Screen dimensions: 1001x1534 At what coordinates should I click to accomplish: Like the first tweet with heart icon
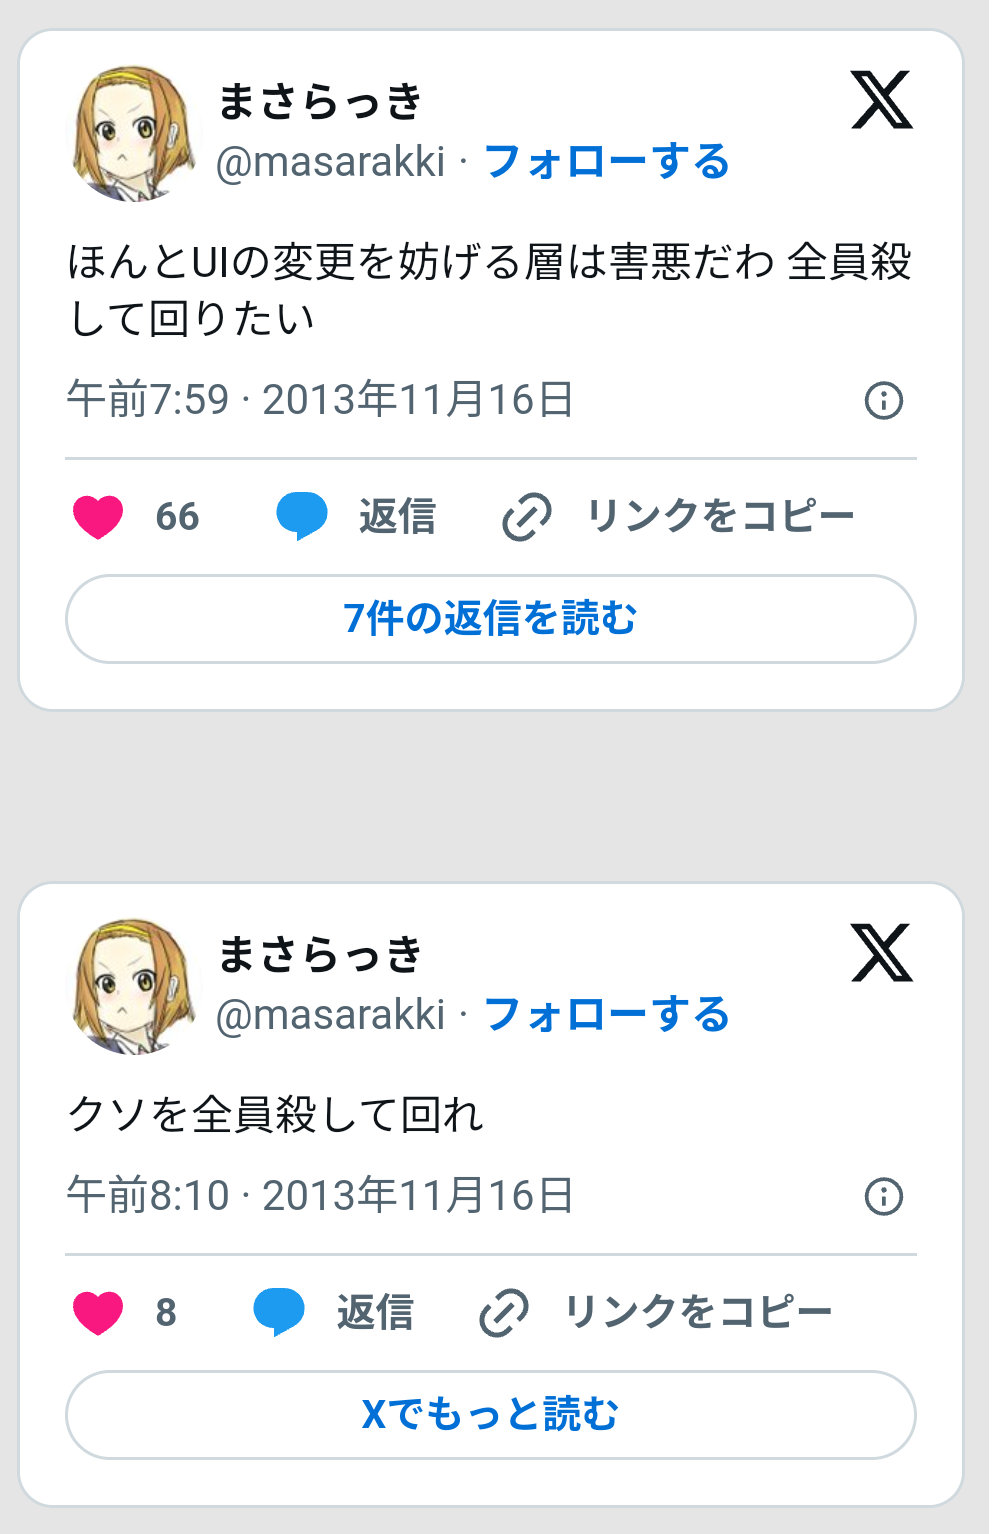coord(98,517)
